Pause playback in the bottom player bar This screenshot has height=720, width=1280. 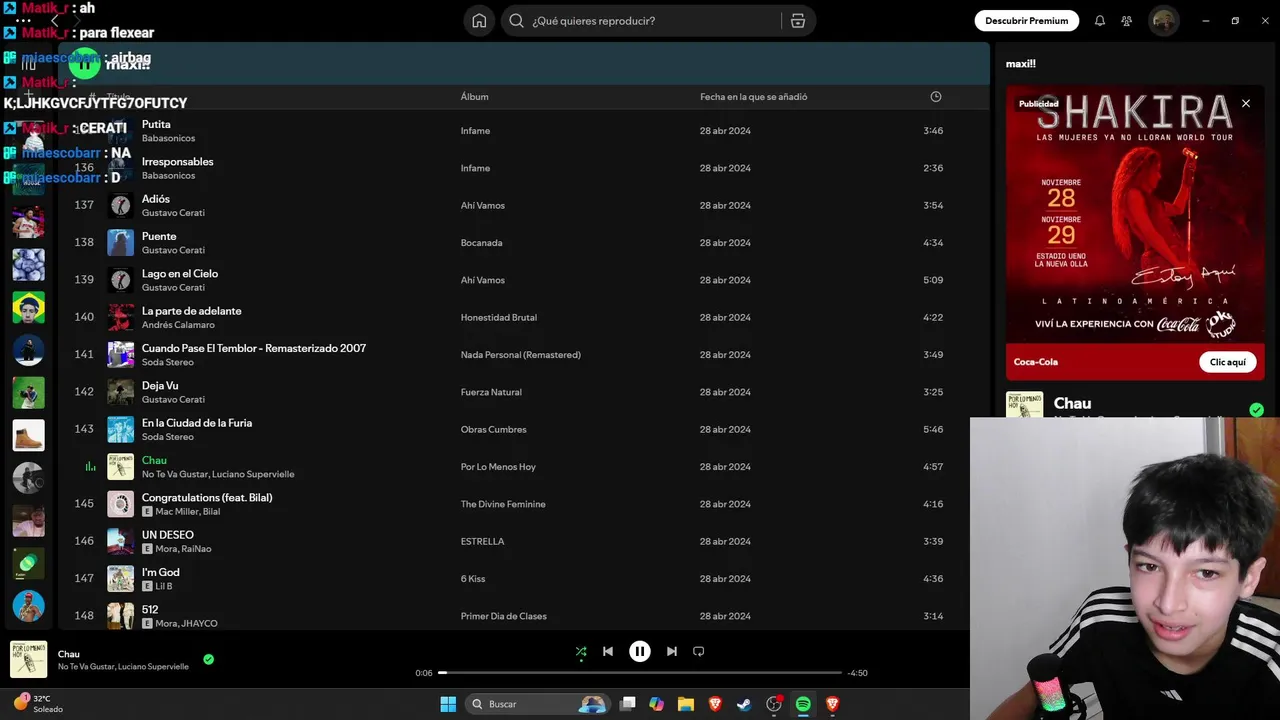[x=640, y=651]
